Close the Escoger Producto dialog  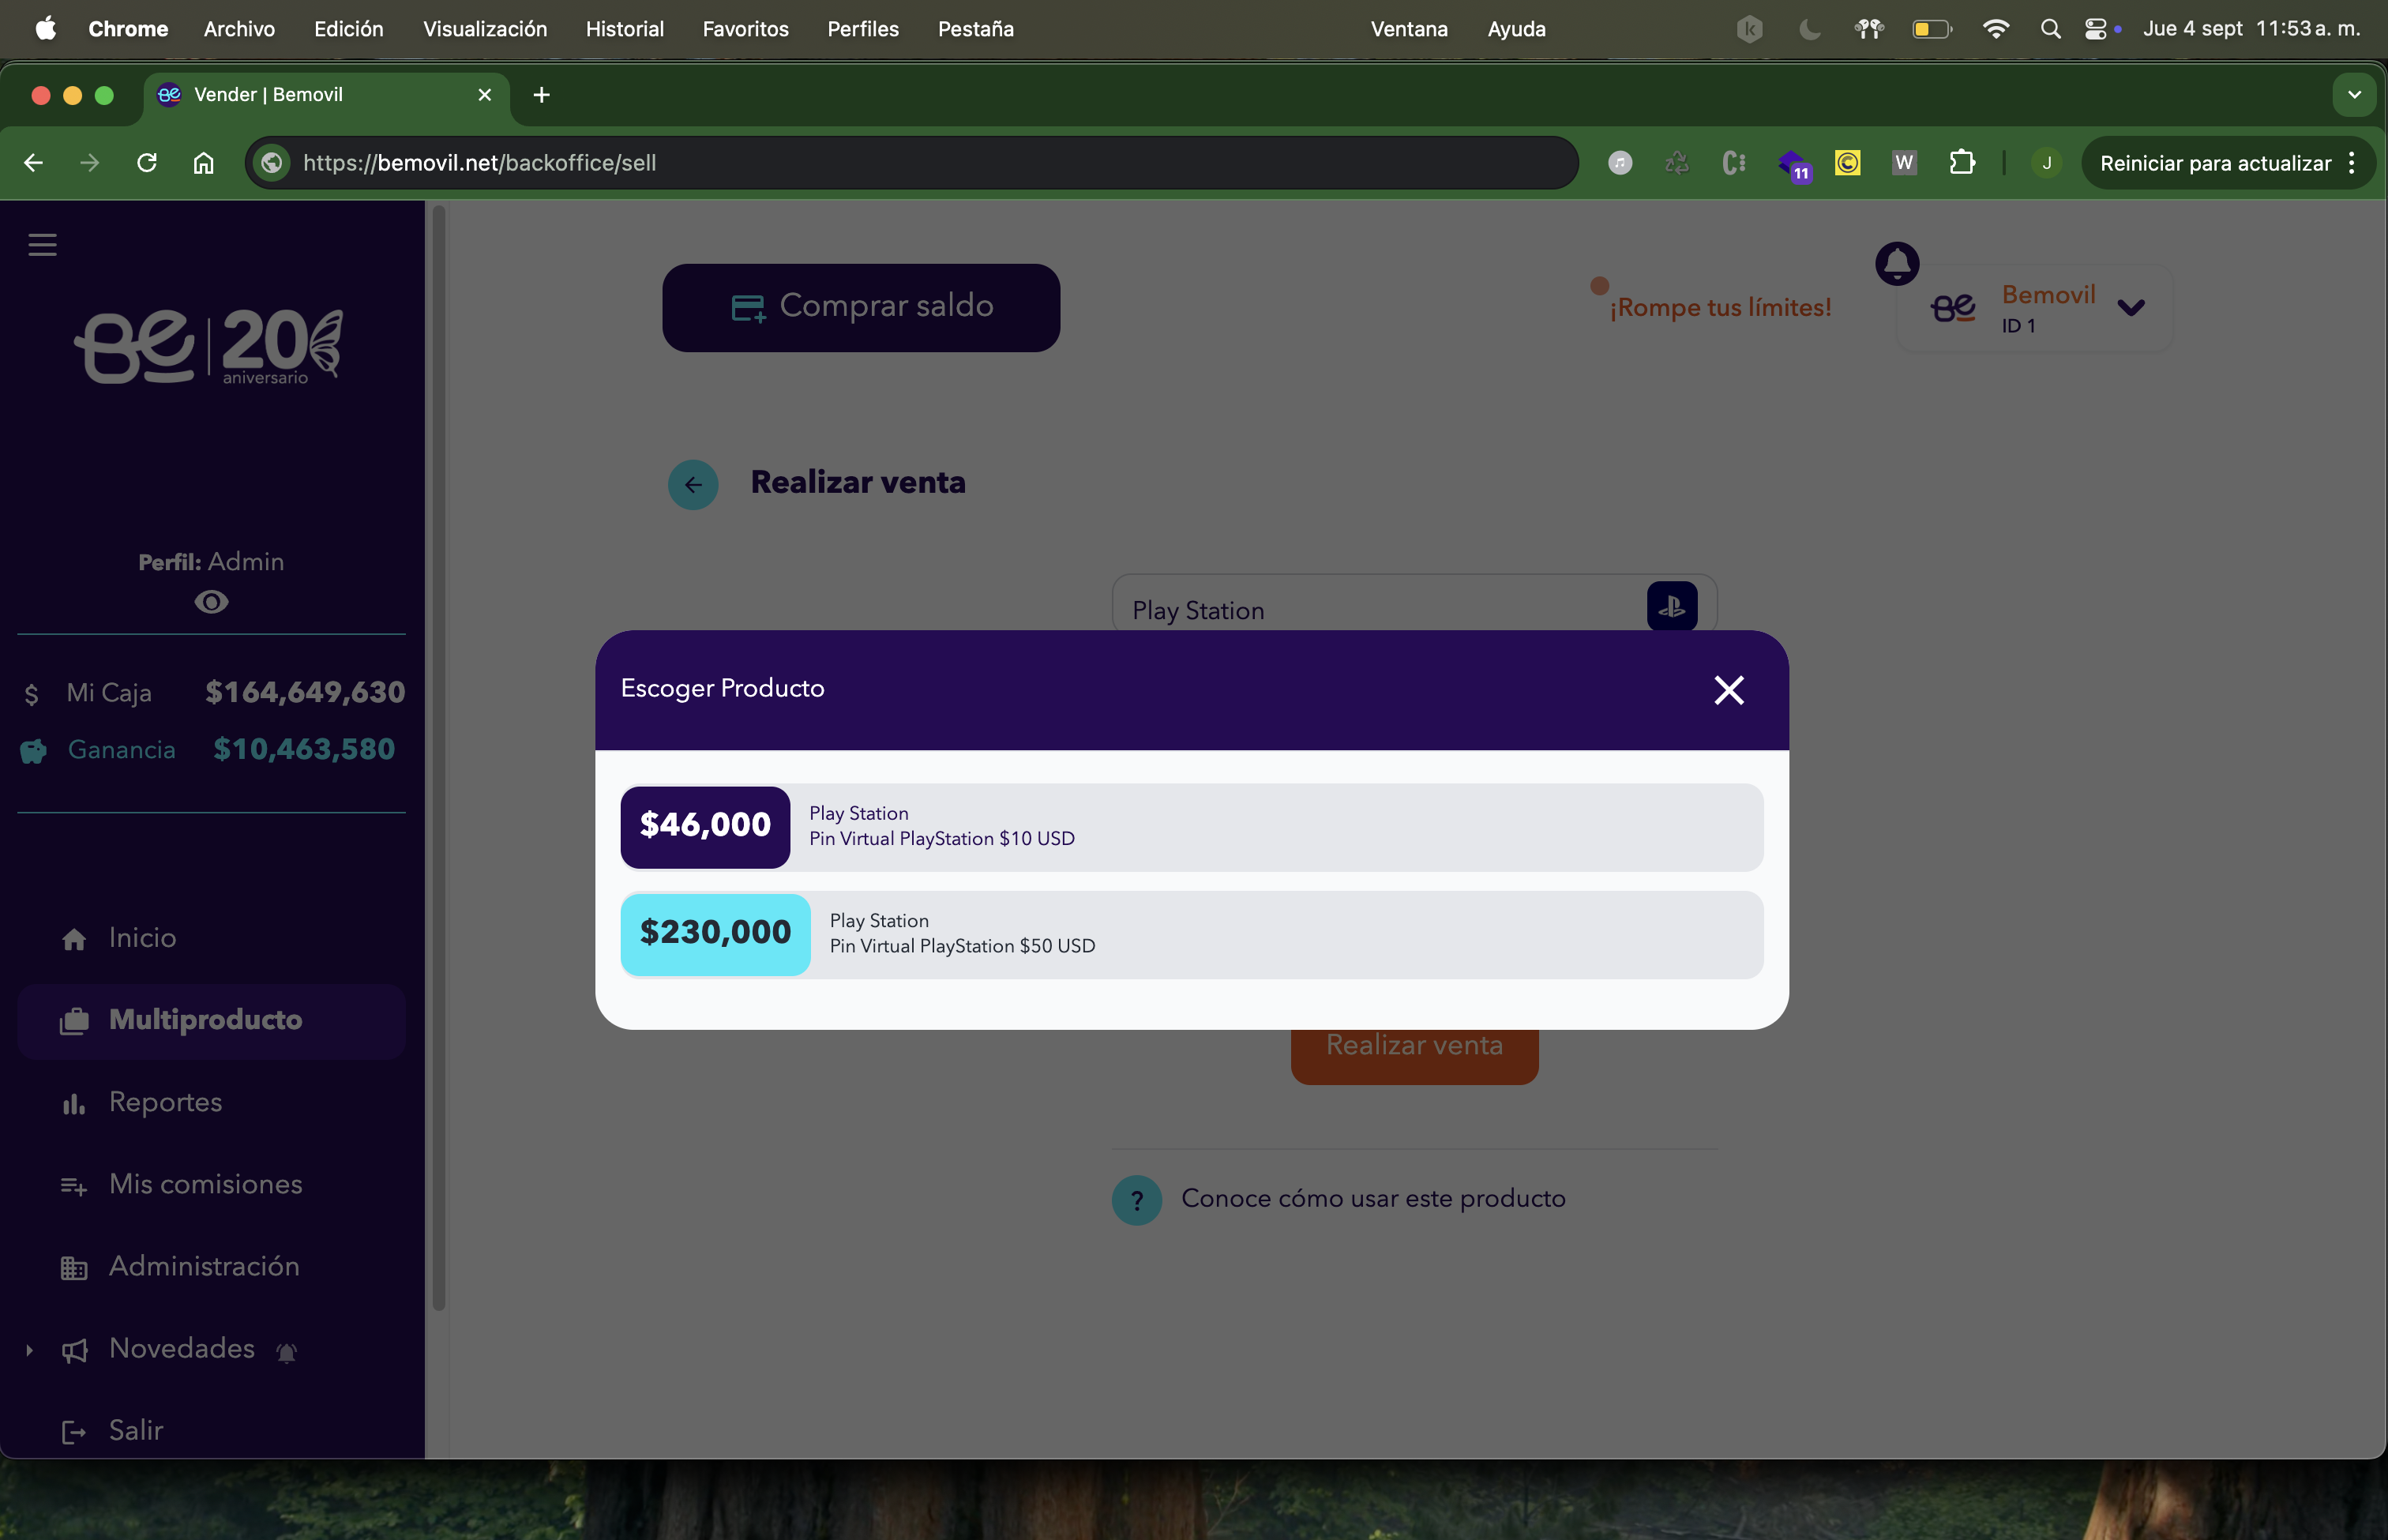click(x=1728, y=690)
